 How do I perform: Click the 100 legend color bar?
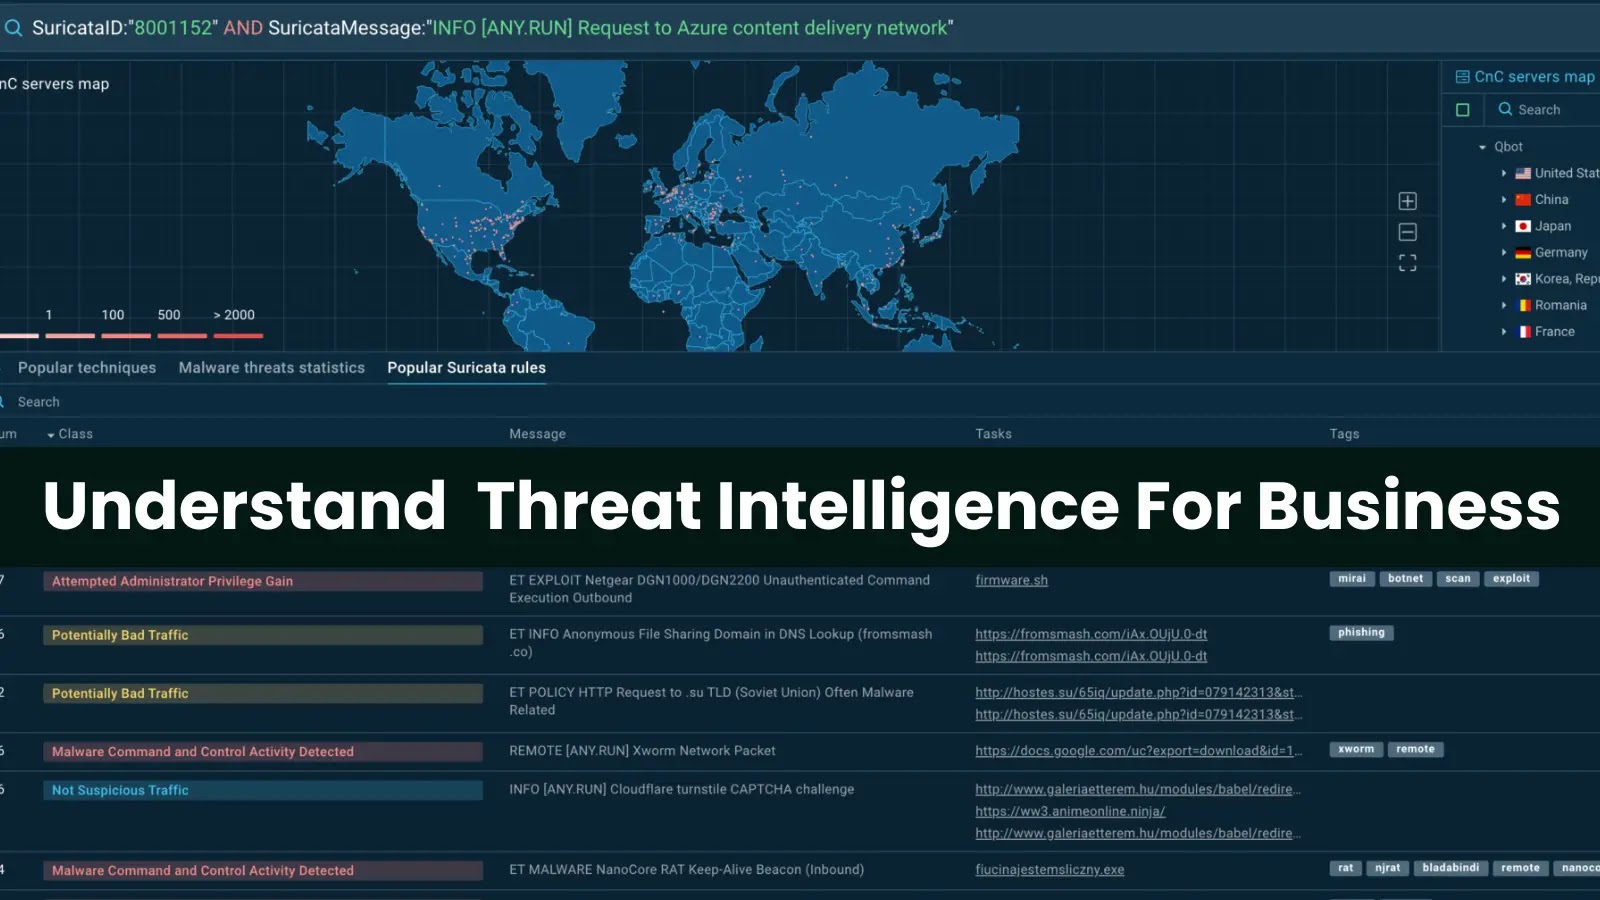click(x=126, y=336)
